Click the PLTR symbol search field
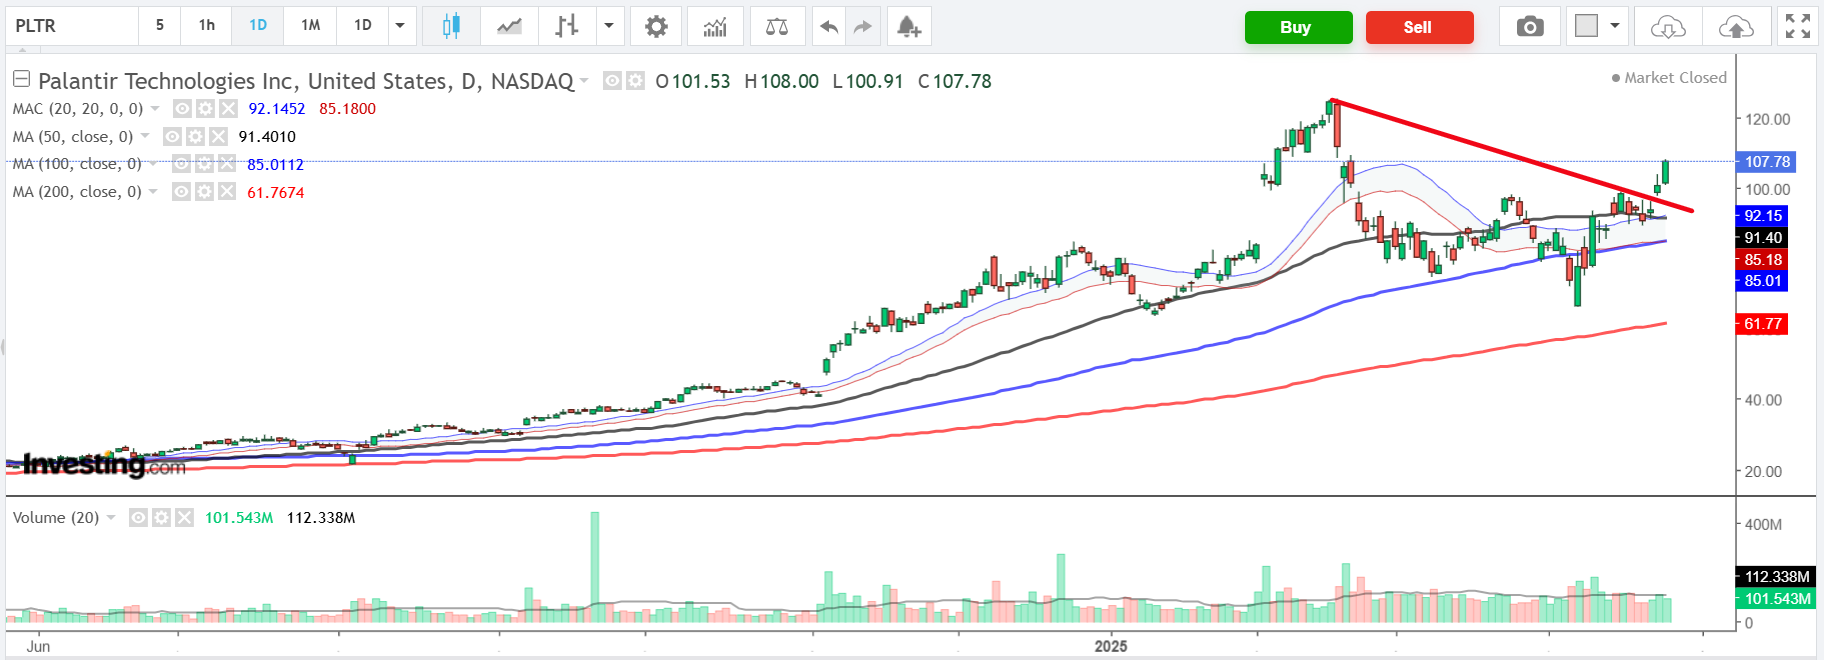The height and width of the screenshot is (660, 1824). 72,26
